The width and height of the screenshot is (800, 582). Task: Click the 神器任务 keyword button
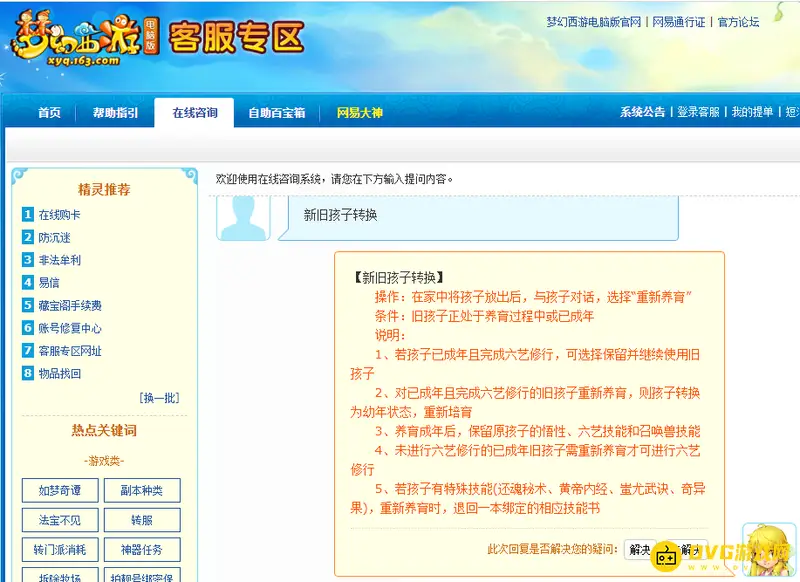[x=142, y=550]
